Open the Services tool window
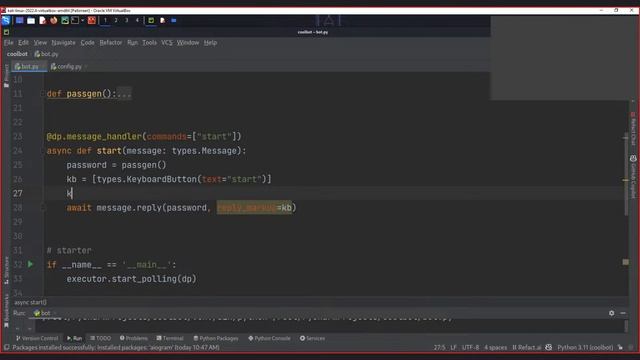This screenshot has height=360, width=640. [313, 338]
